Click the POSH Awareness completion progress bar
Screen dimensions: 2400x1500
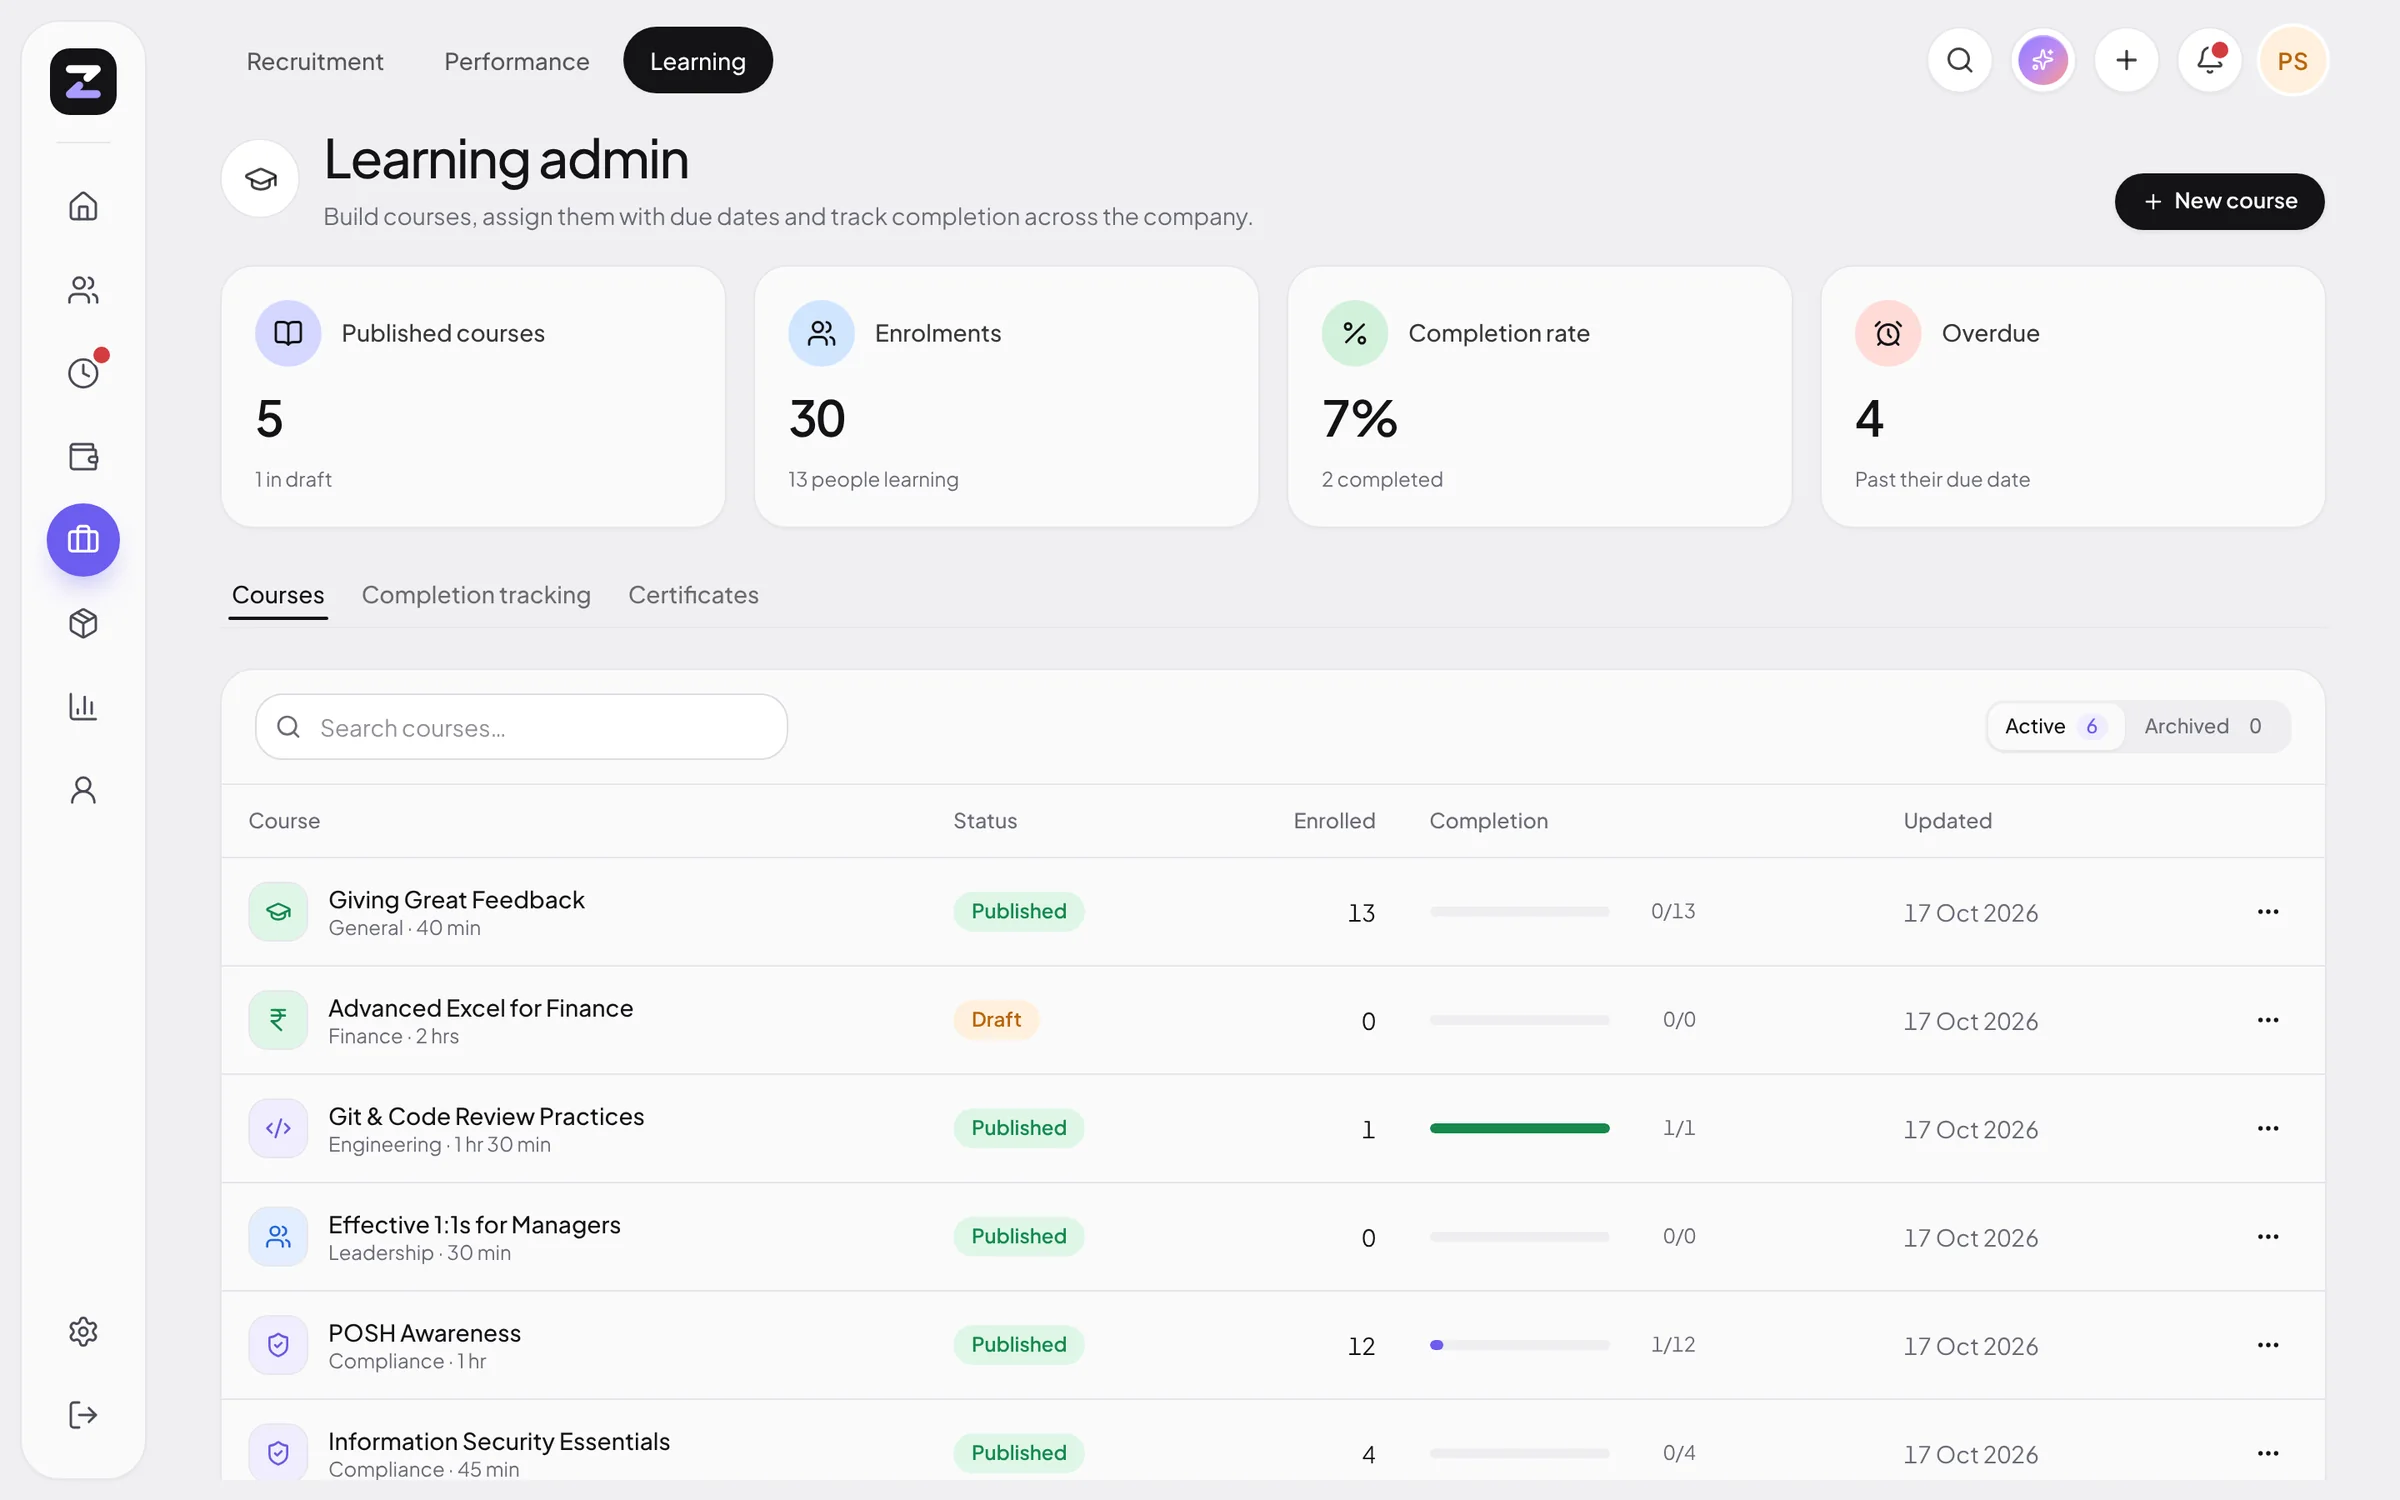point(1519,1345)
